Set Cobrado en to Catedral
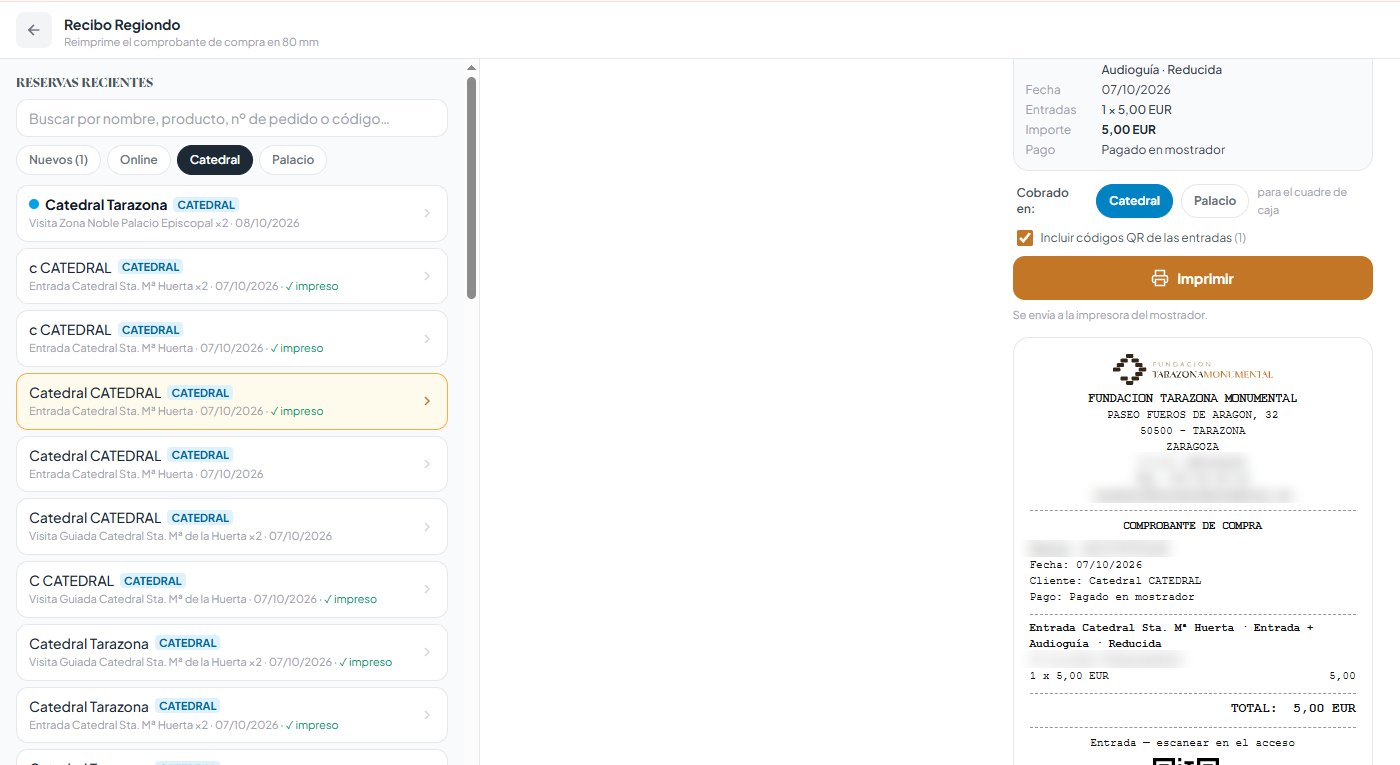 (1134, 201)
